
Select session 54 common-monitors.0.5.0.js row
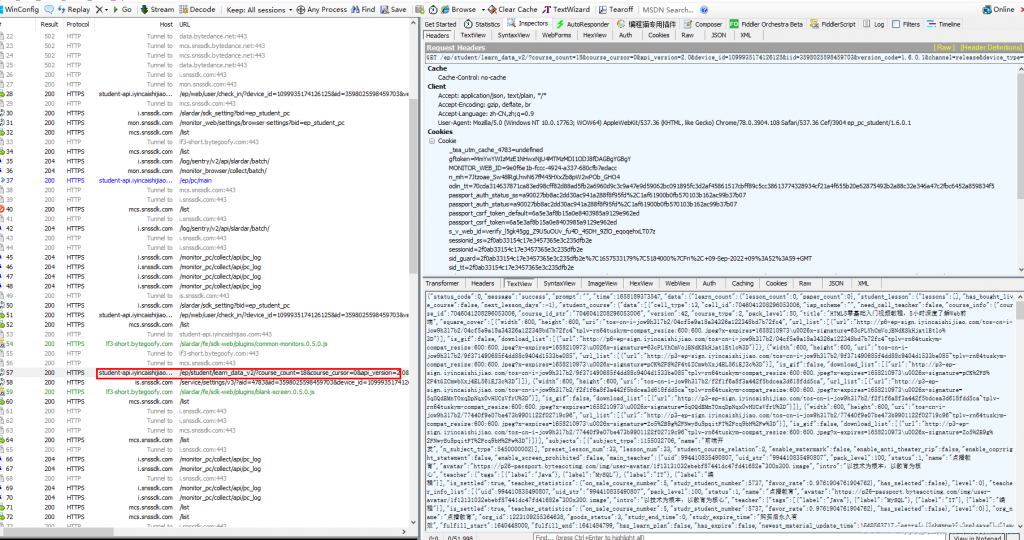point(204,343)
